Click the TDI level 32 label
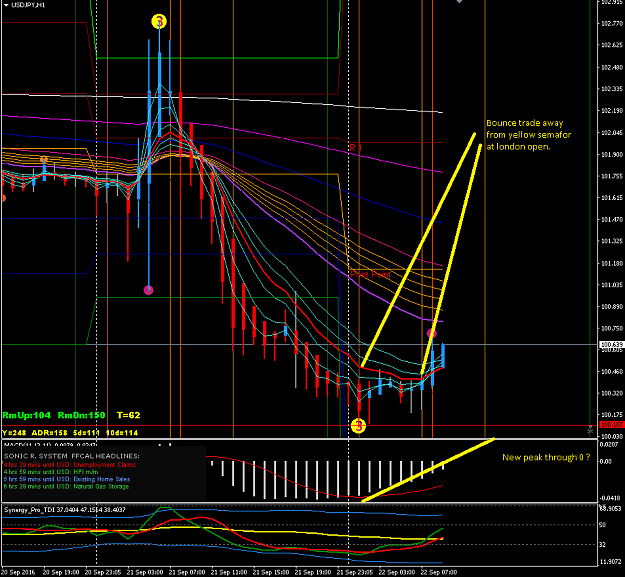Viewport: 625px width, 577px height. (x=603, y=544)
